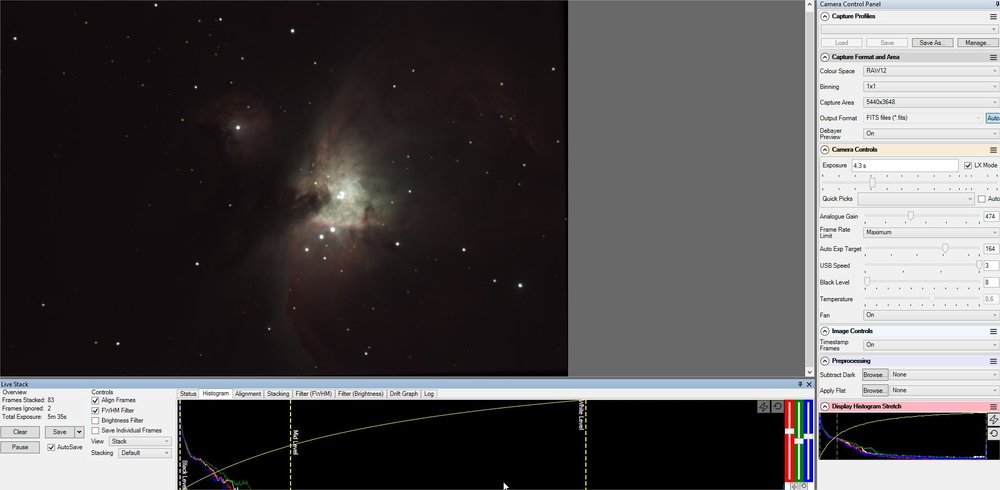Toggle the Auto exposure checkbox beside Quick Picks
The height and width of the screenshot is (490, 1000).
(982, 199)
